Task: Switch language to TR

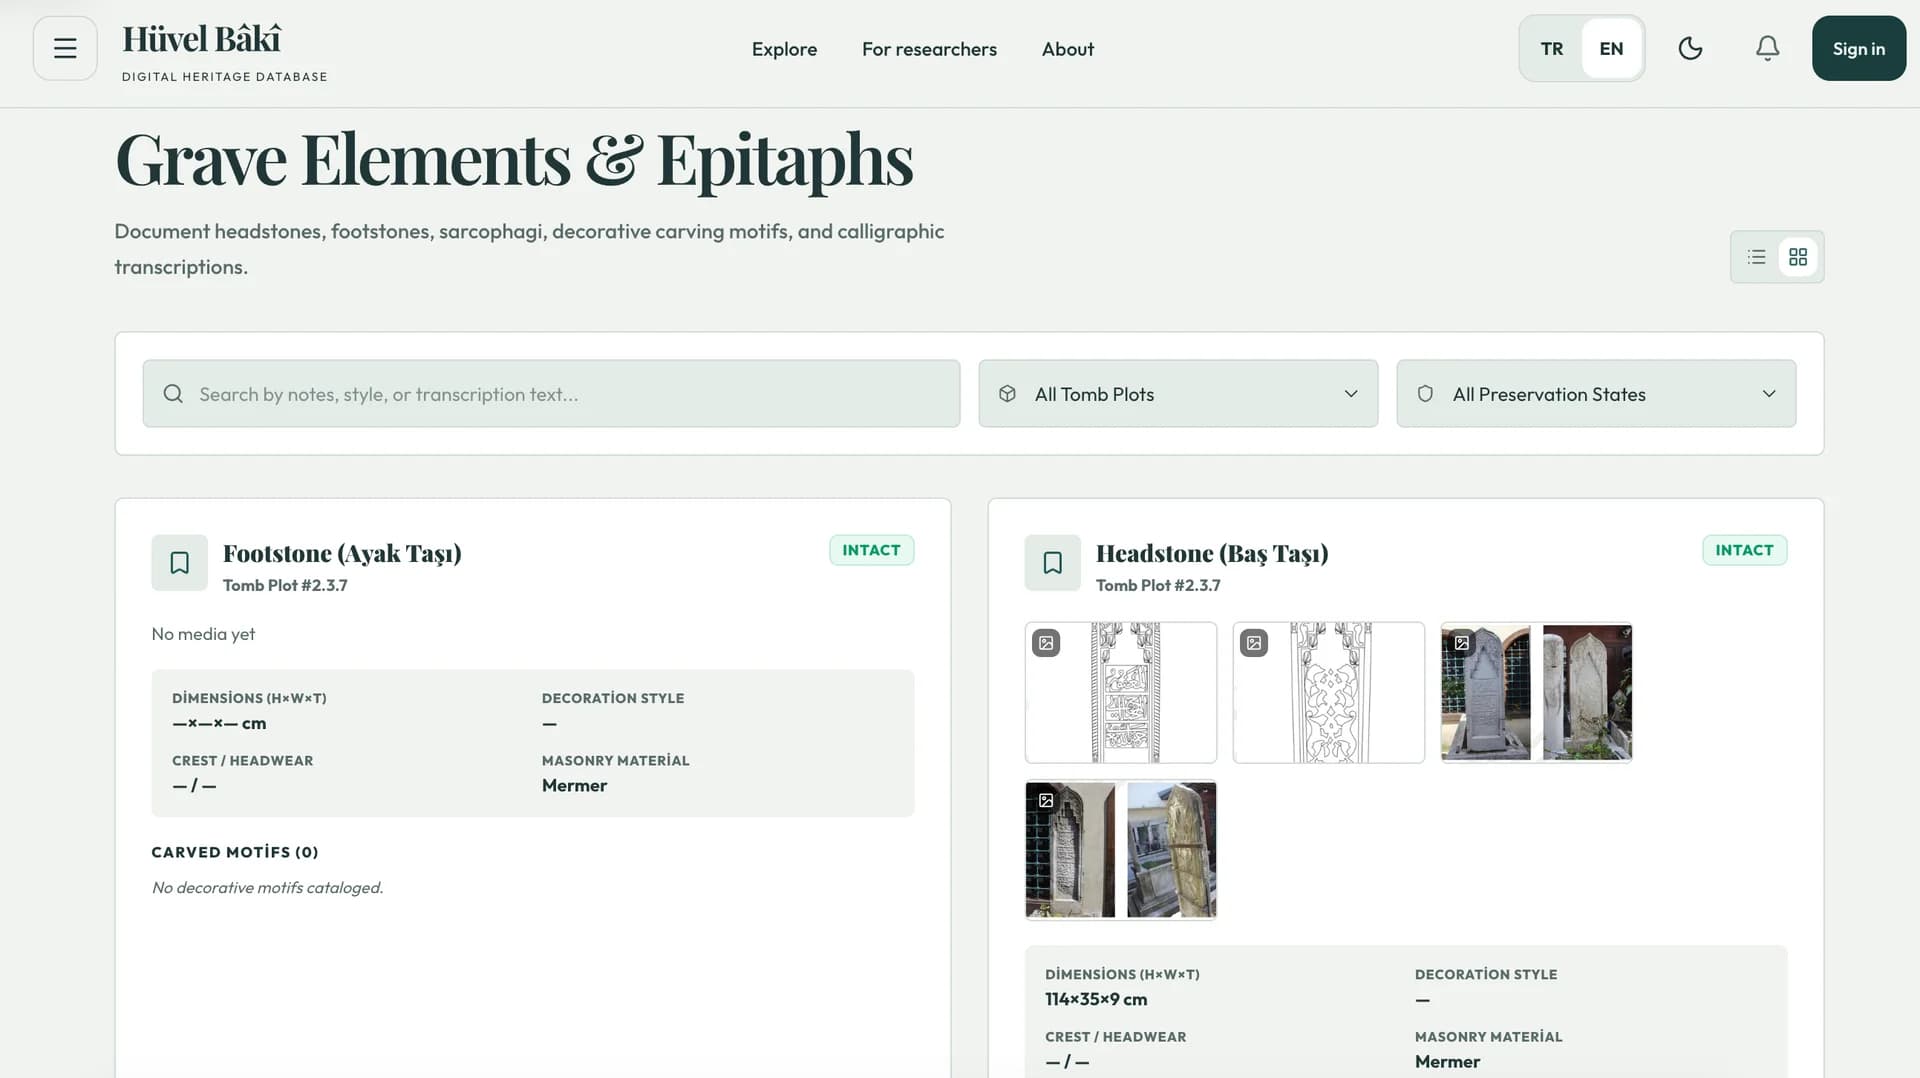Action: tap(1552, 48)
